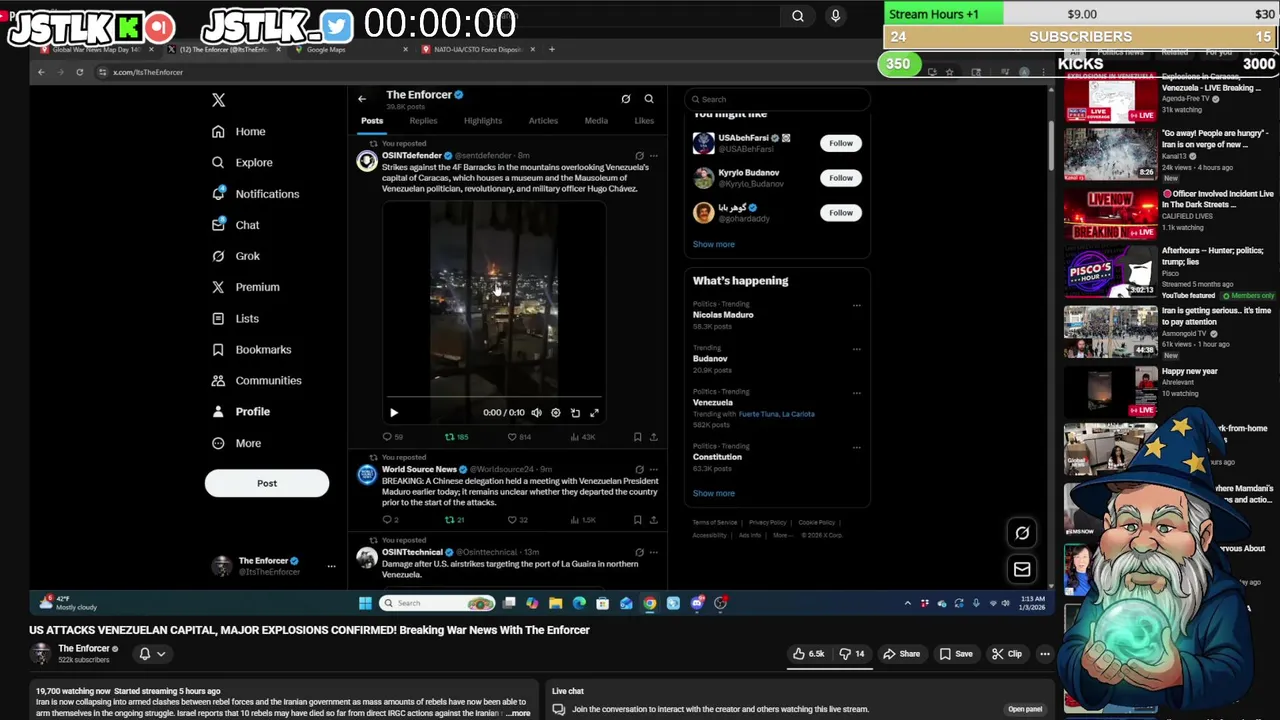The height and width of the screenshot is (720, 1280).
Task: Open Discord icon on the taskbar
Action: click(697, 603)
